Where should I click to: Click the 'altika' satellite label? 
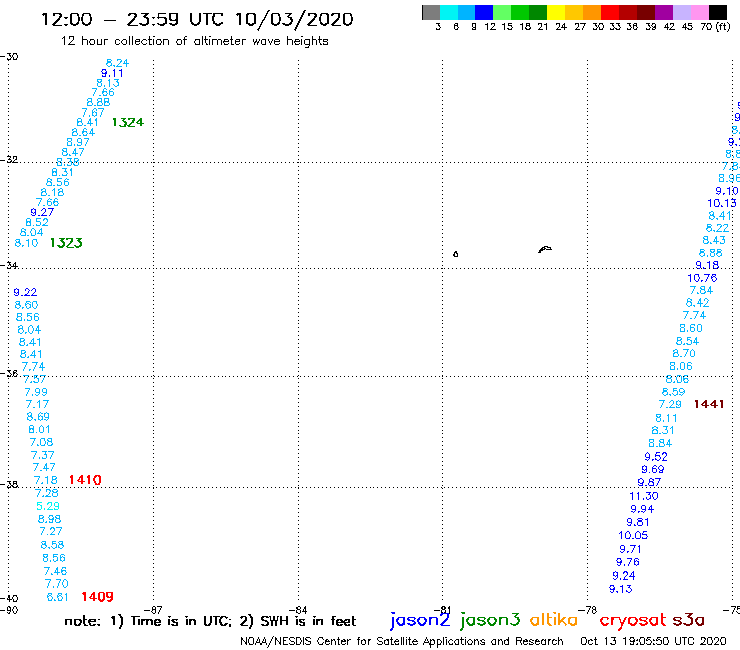click(553, 619)
